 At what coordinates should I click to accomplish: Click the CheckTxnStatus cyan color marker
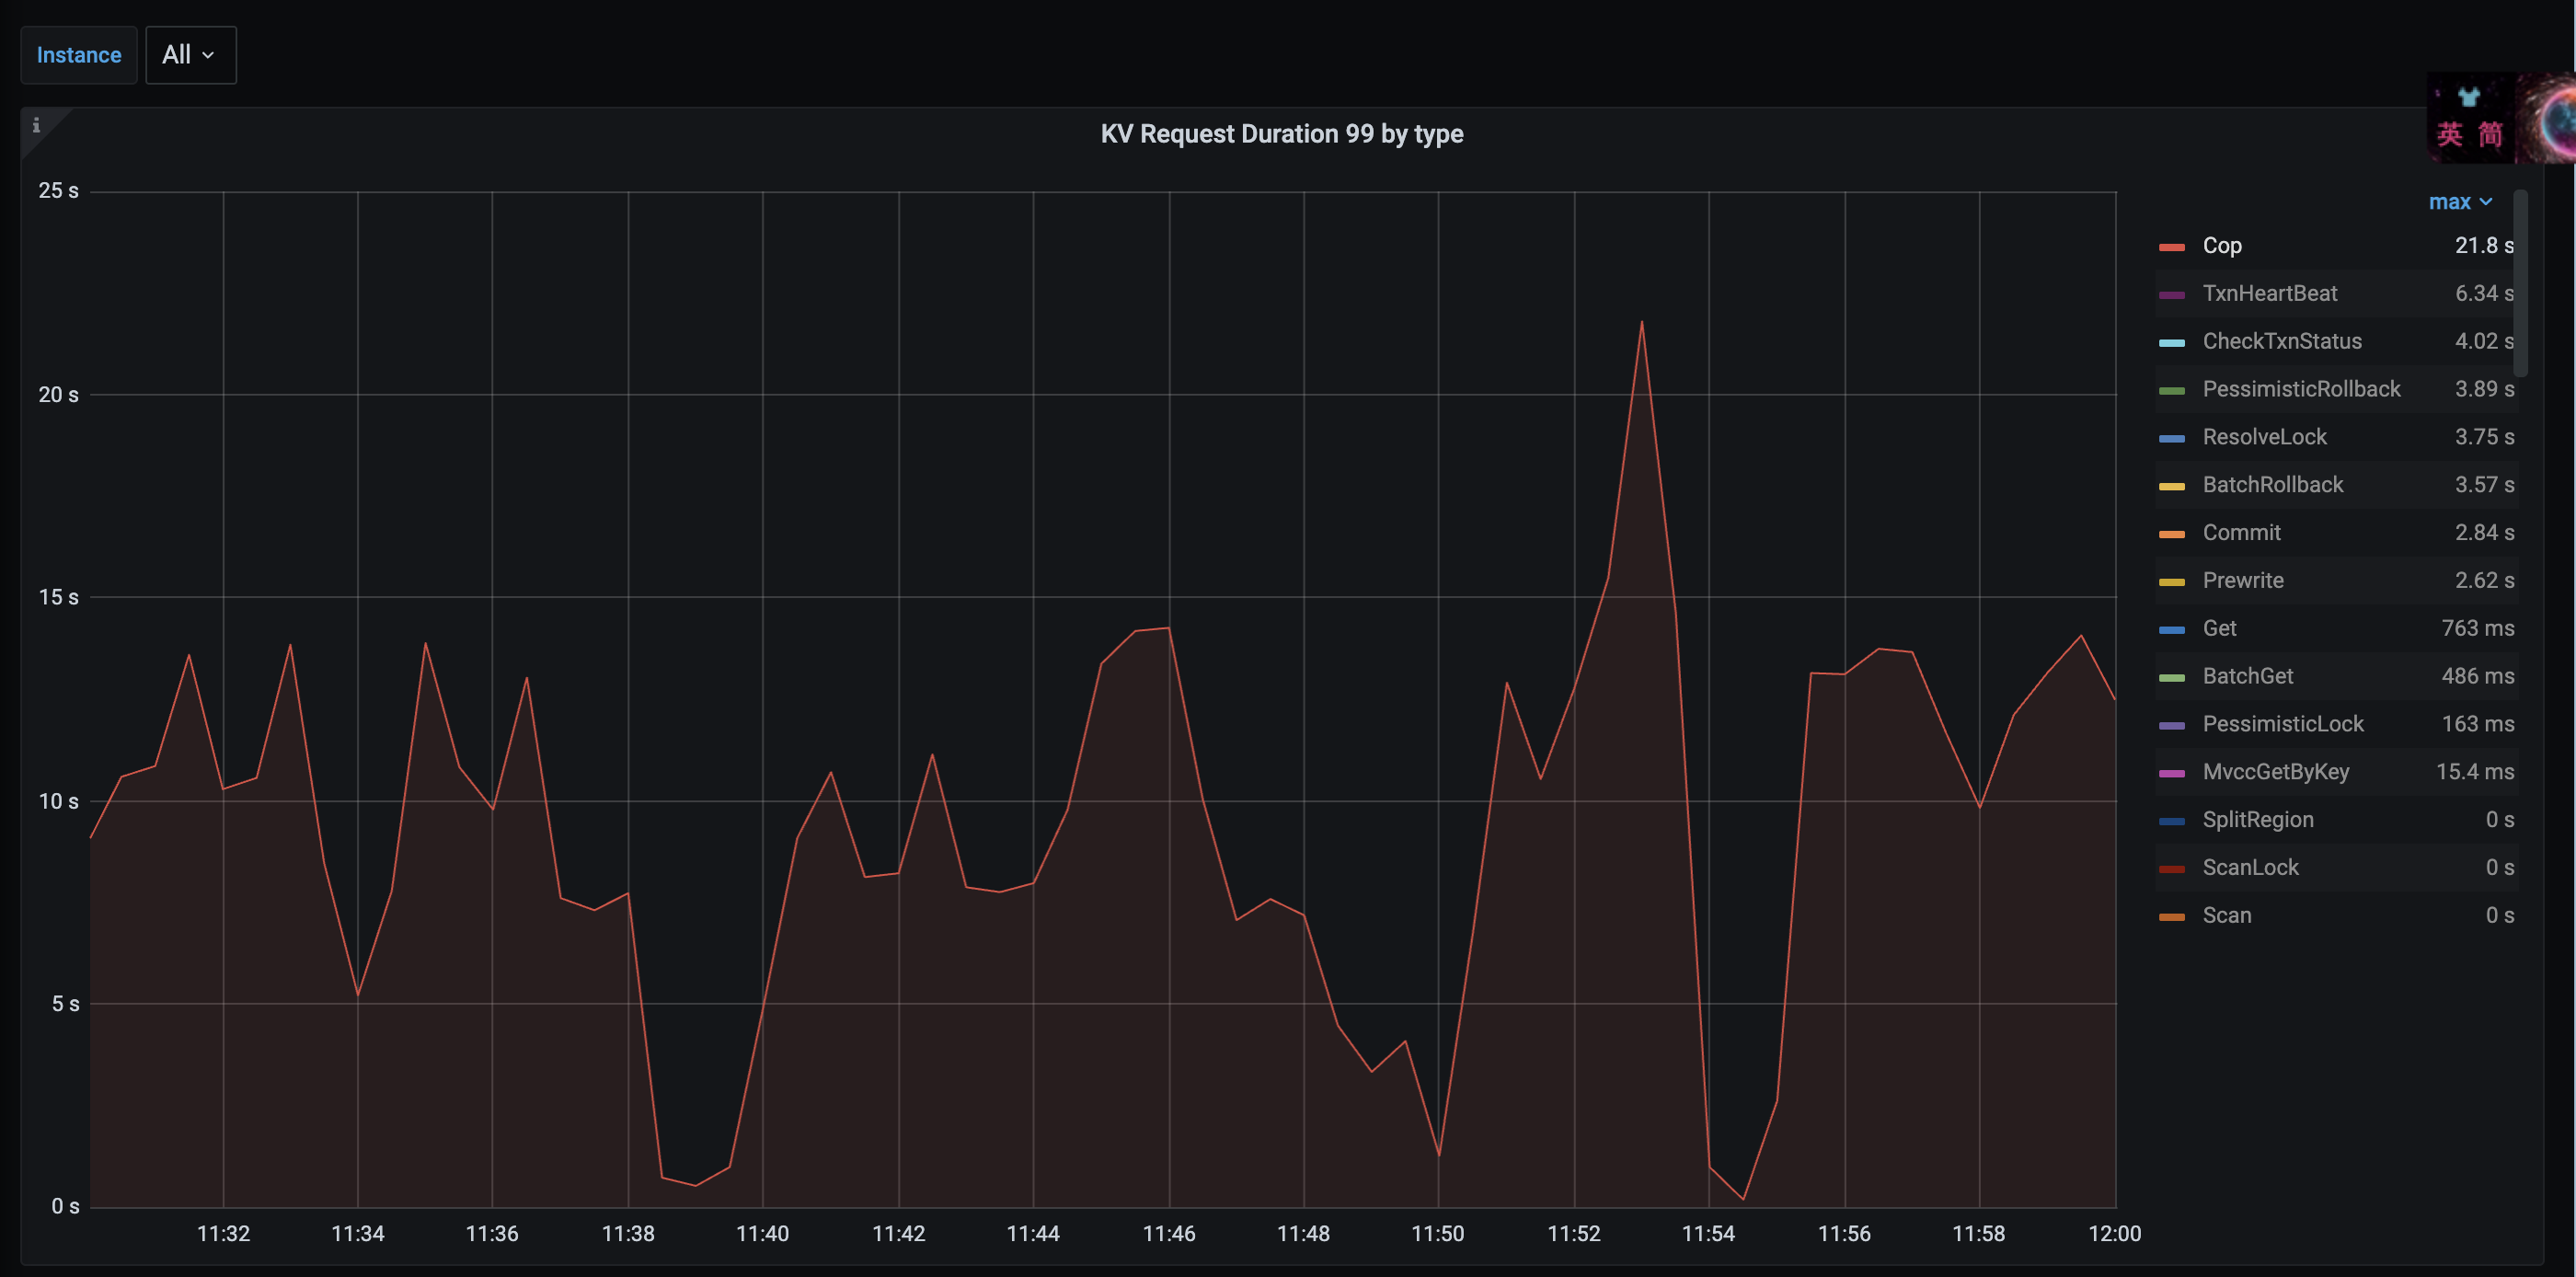coord(2171,343)
